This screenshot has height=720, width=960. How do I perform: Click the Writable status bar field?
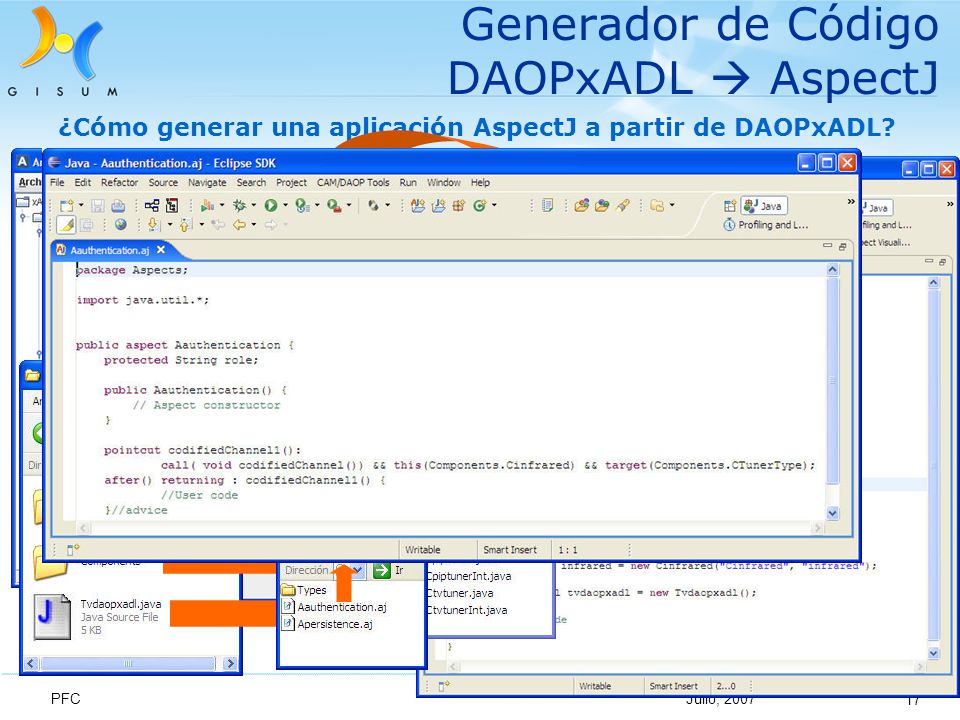click(422, 550)
